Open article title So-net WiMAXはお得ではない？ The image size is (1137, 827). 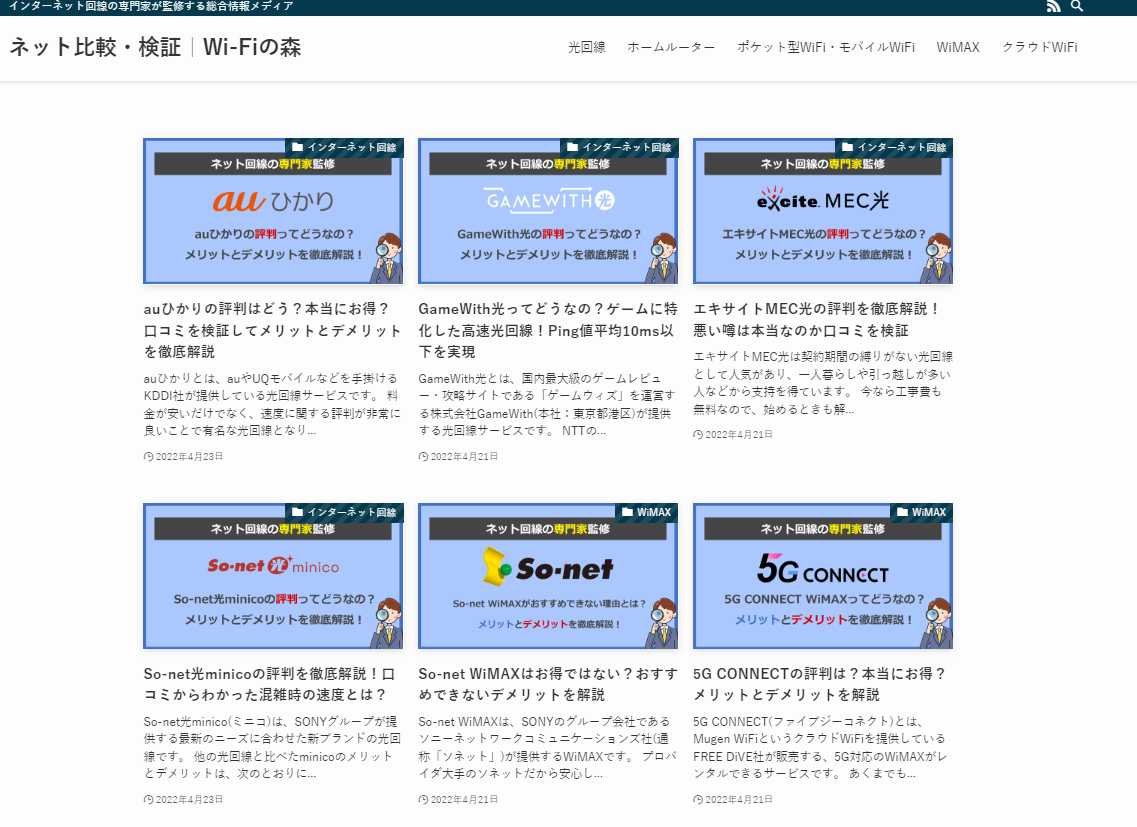pyautogui.click(x=547, y=684)
